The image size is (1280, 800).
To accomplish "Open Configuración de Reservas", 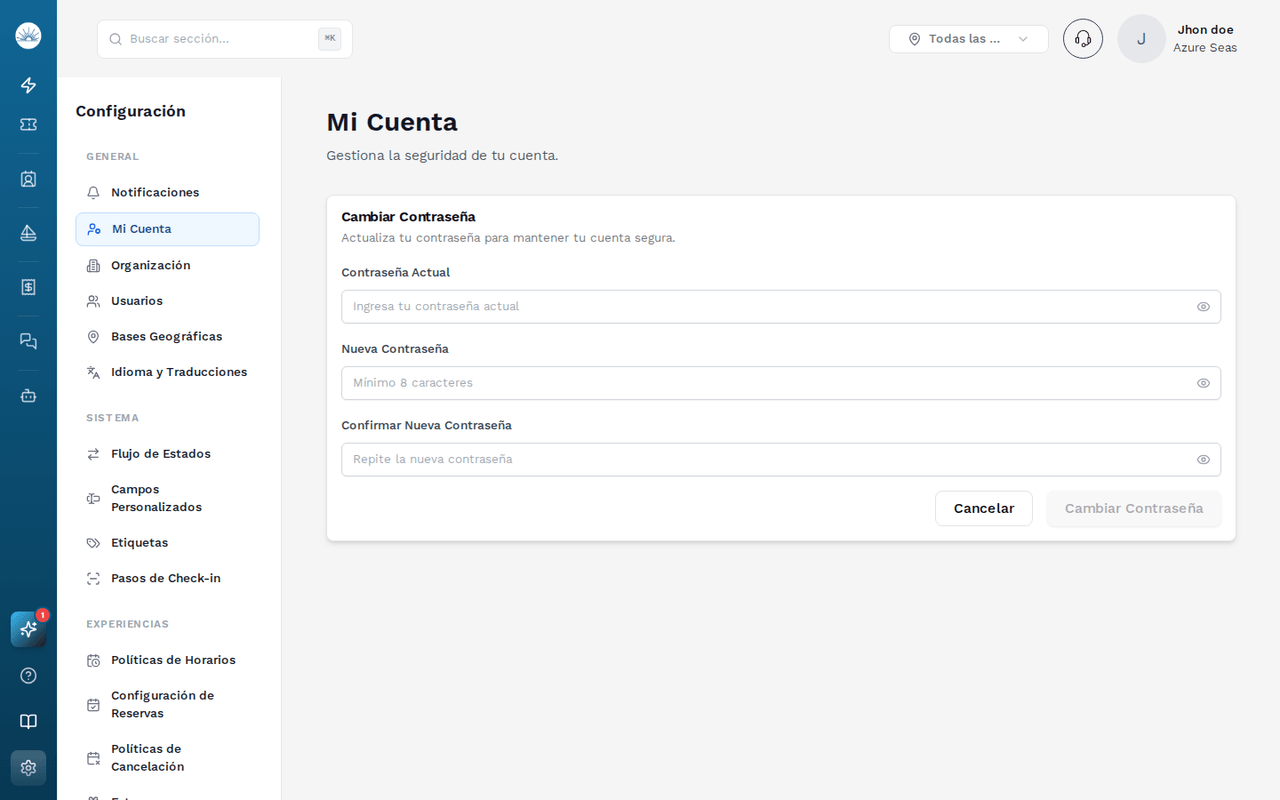I will pos(167,704).
